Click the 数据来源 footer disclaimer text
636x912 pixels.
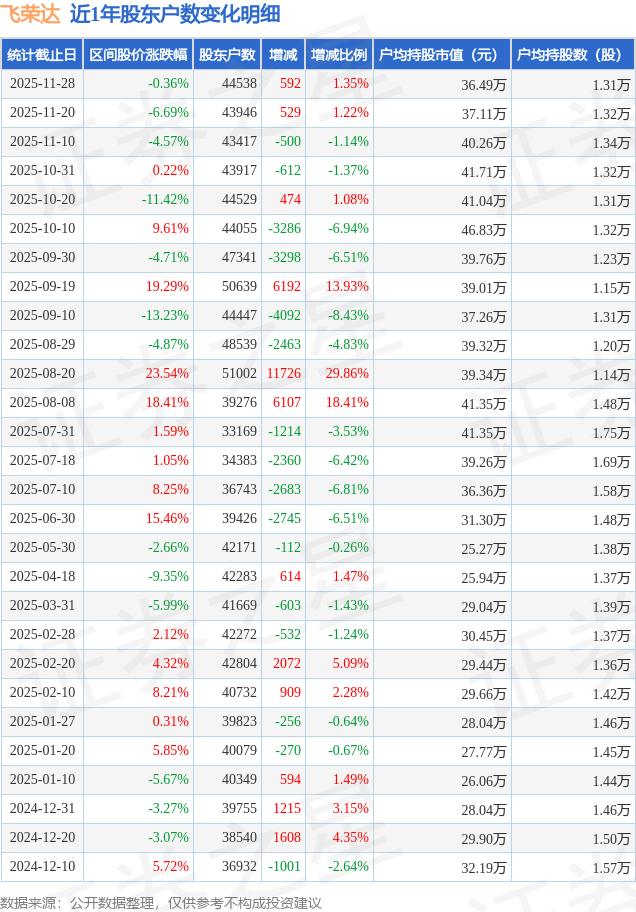pyautogui.click(x=161, y=902)
